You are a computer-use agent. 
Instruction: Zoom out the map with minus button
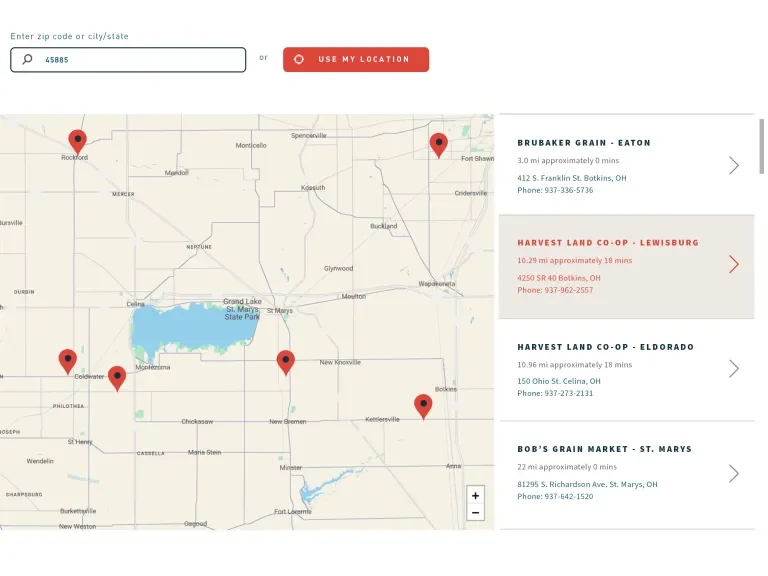click(475, 513)
